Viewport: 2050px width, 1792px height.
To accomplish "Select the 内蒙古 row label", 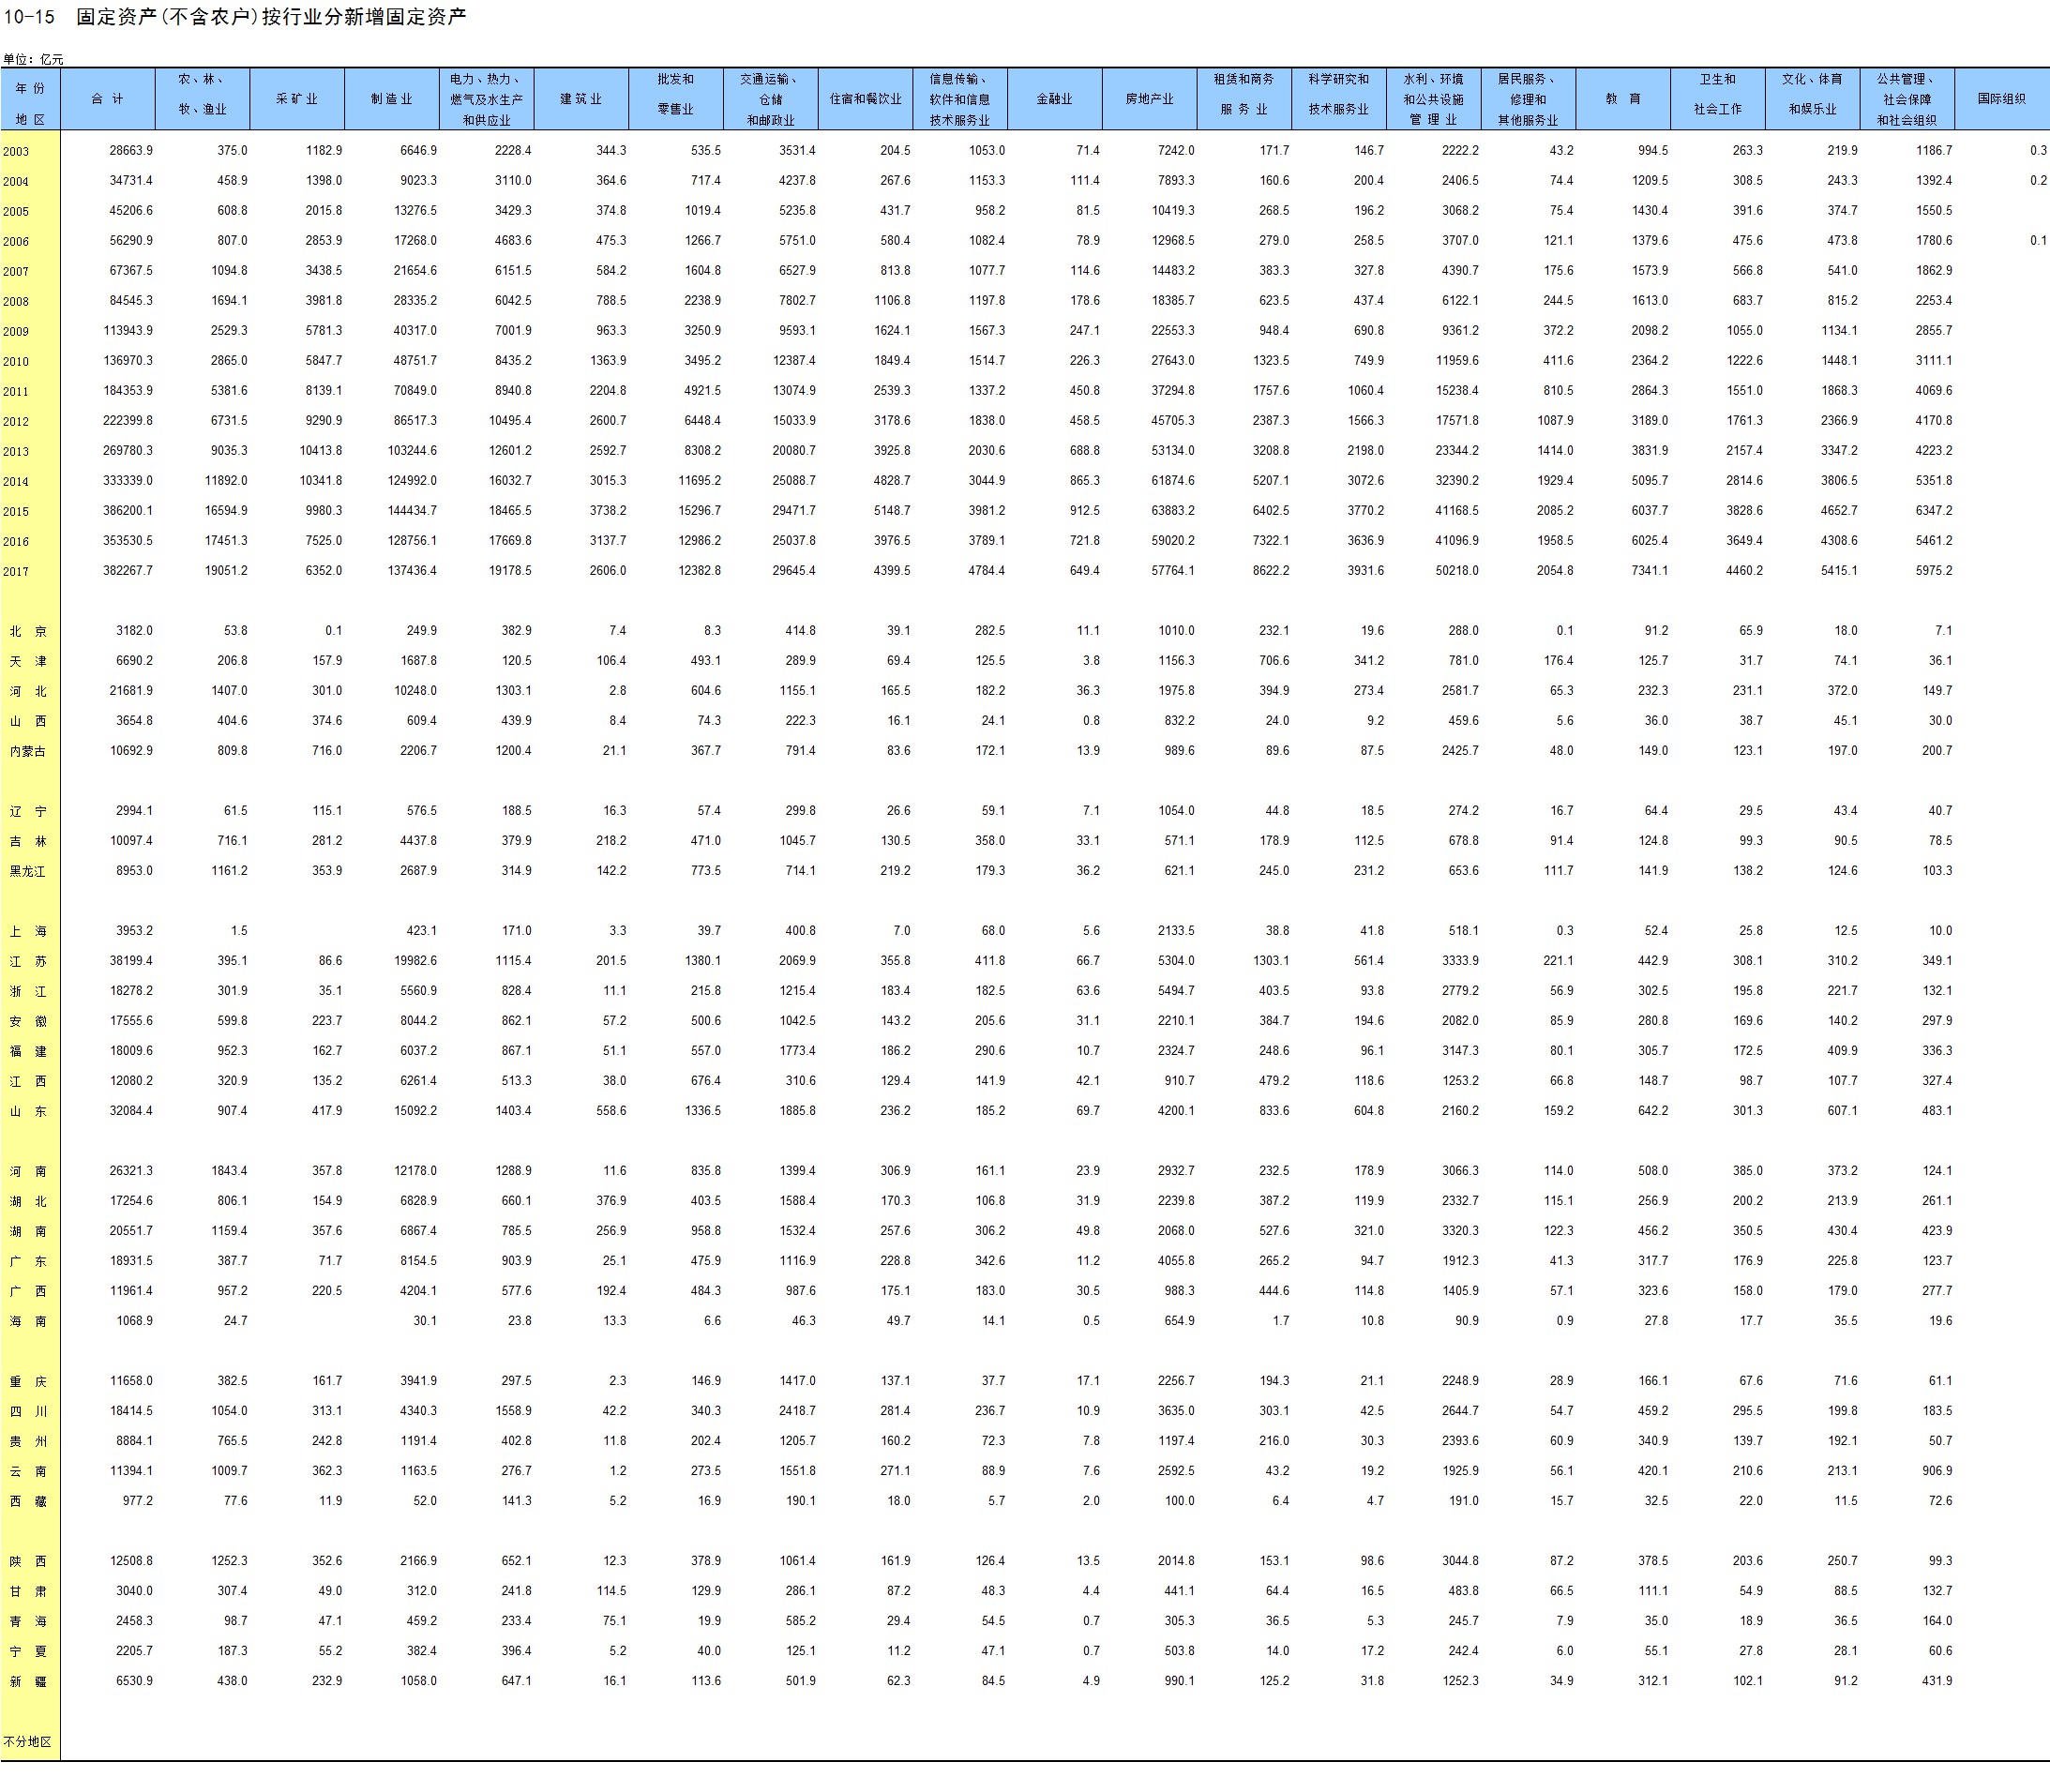I will (x=28, y=752).
